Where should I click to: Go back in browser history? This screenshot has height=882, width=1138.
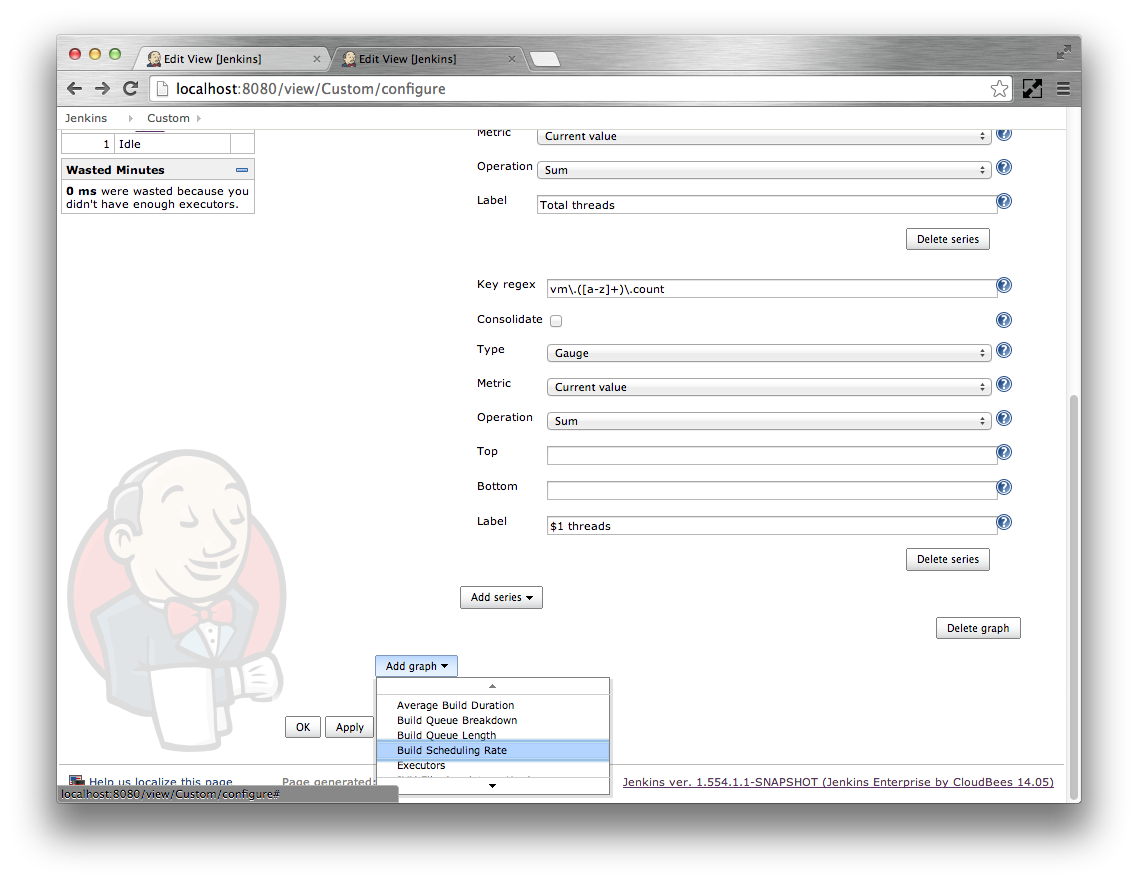click(74, 89)
